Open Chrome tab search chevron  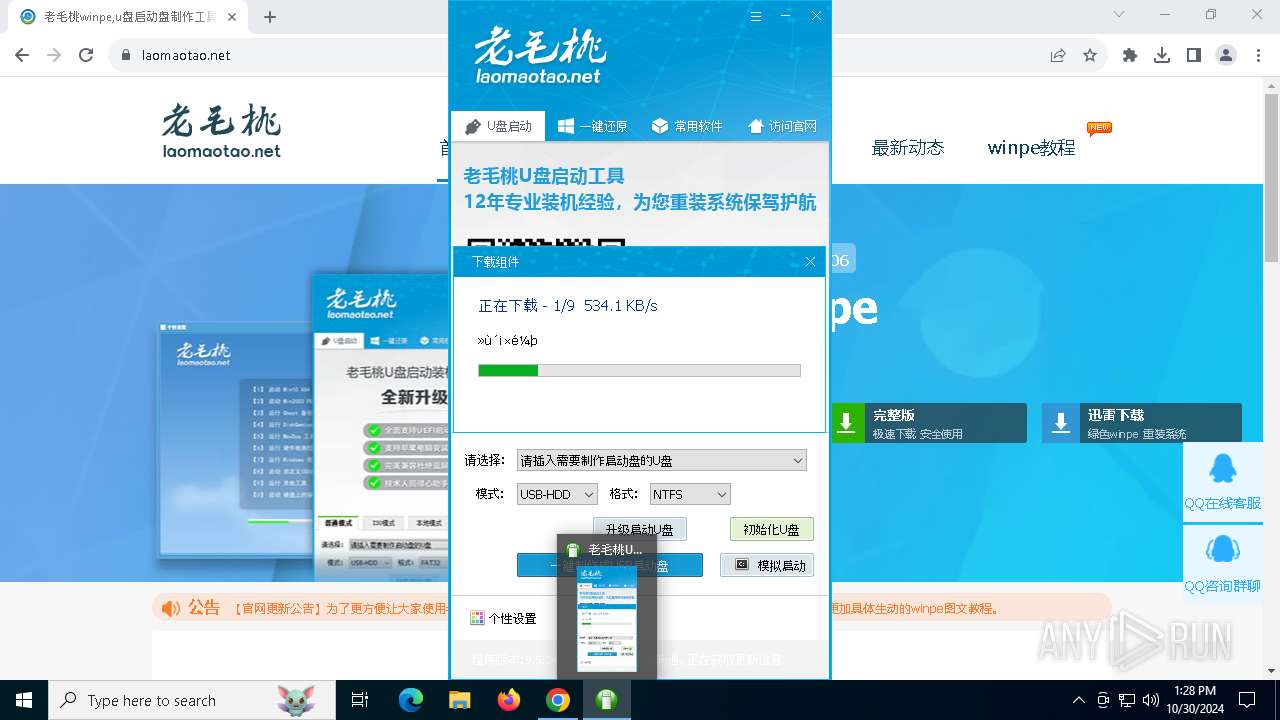[1119, 14]
